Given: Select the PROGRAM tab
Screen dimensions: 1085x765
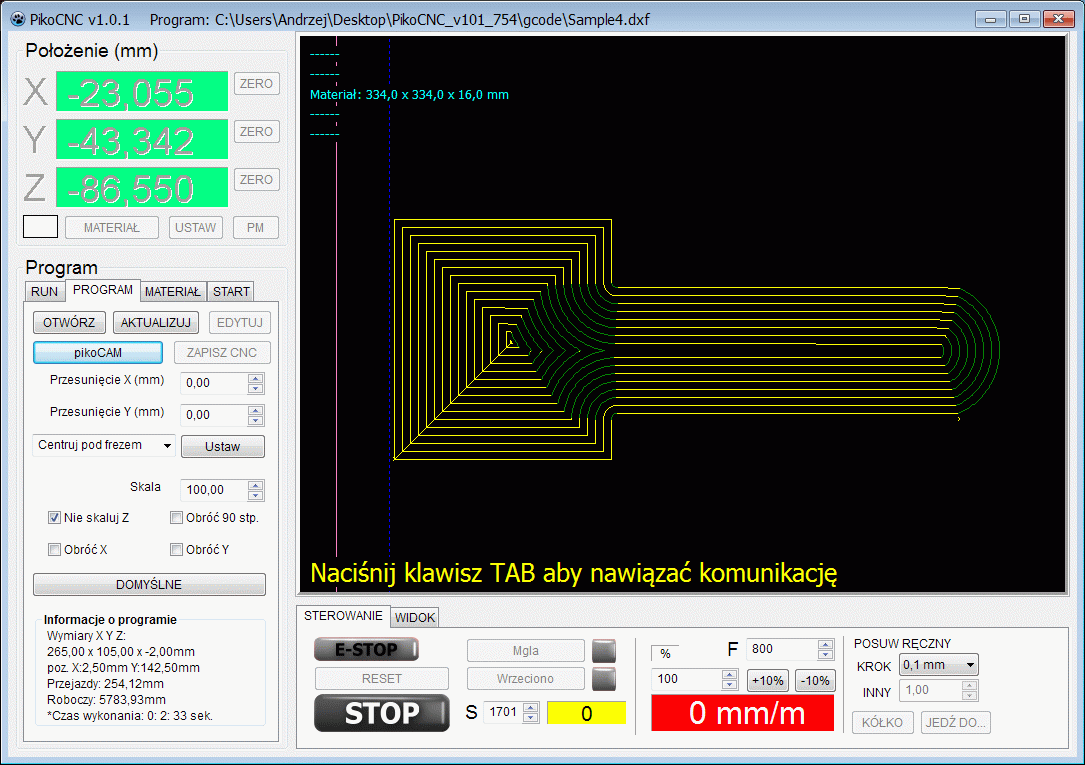Looking at the screenshot, I should pos(102,290).
